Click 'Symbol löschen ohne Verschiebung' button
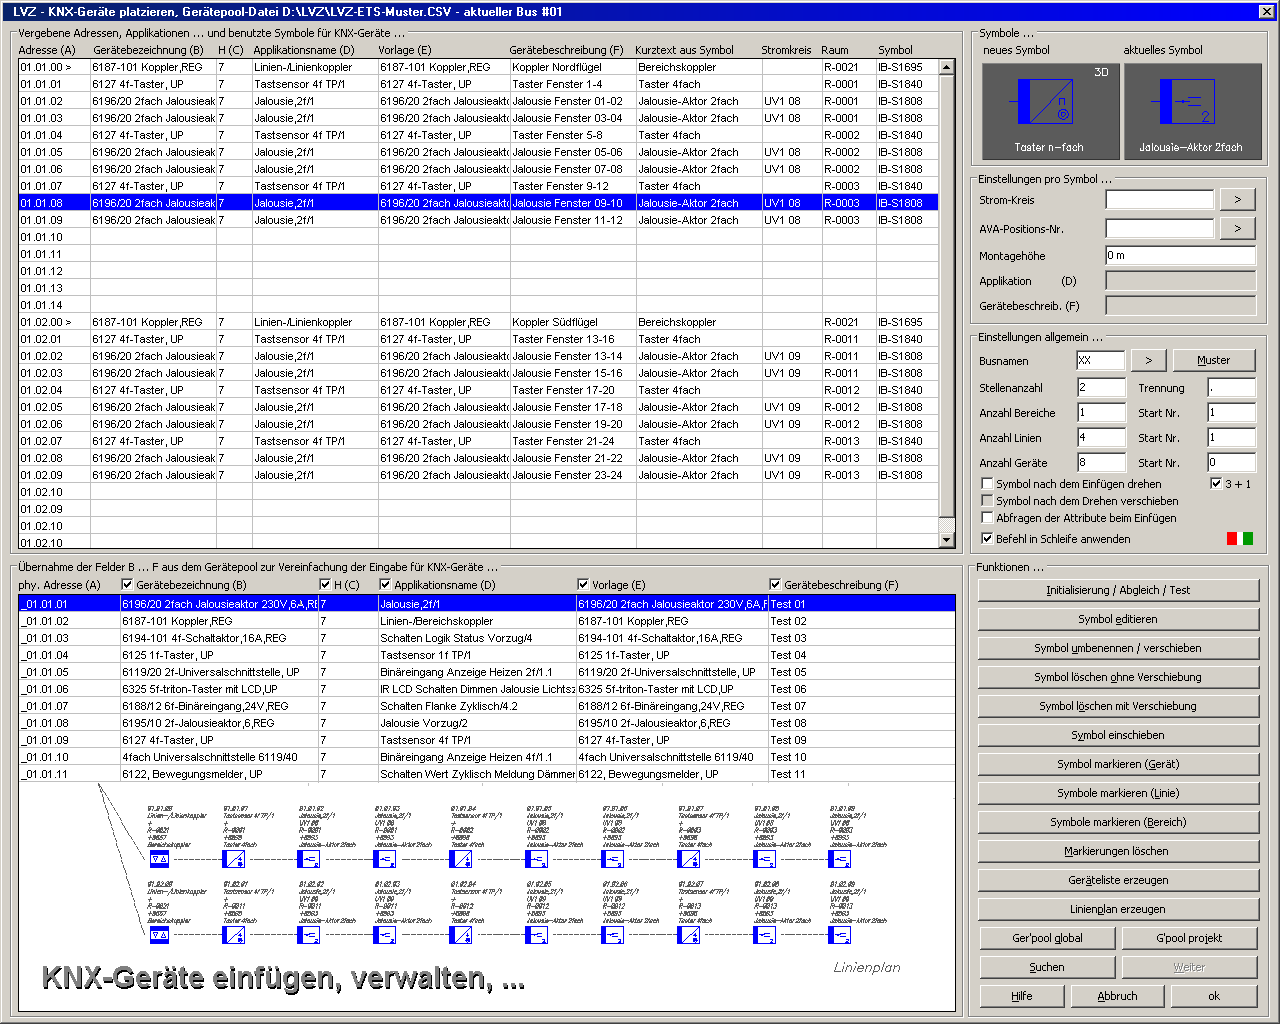The image size is (1280, 1024). point(1118,677)
